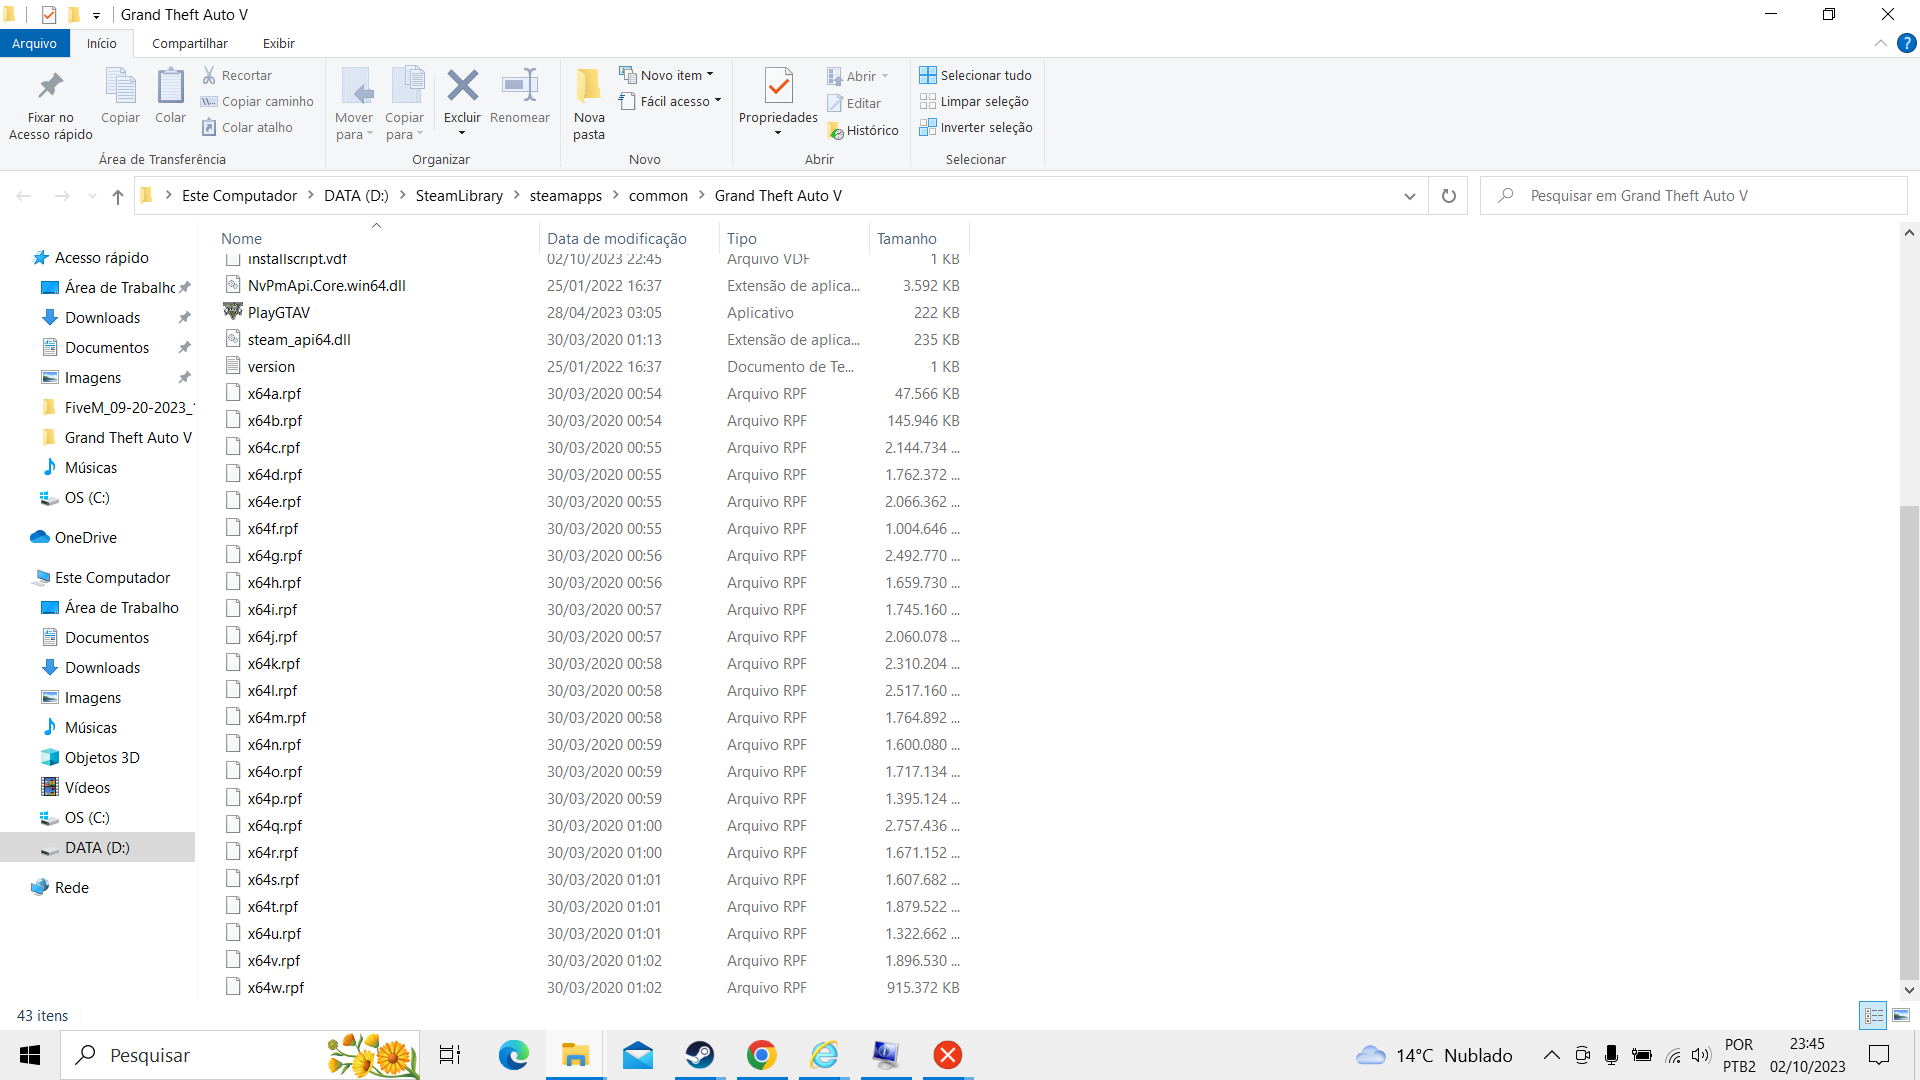
Task: Click the Colar clipboard icon
Action: click(170, 86)
